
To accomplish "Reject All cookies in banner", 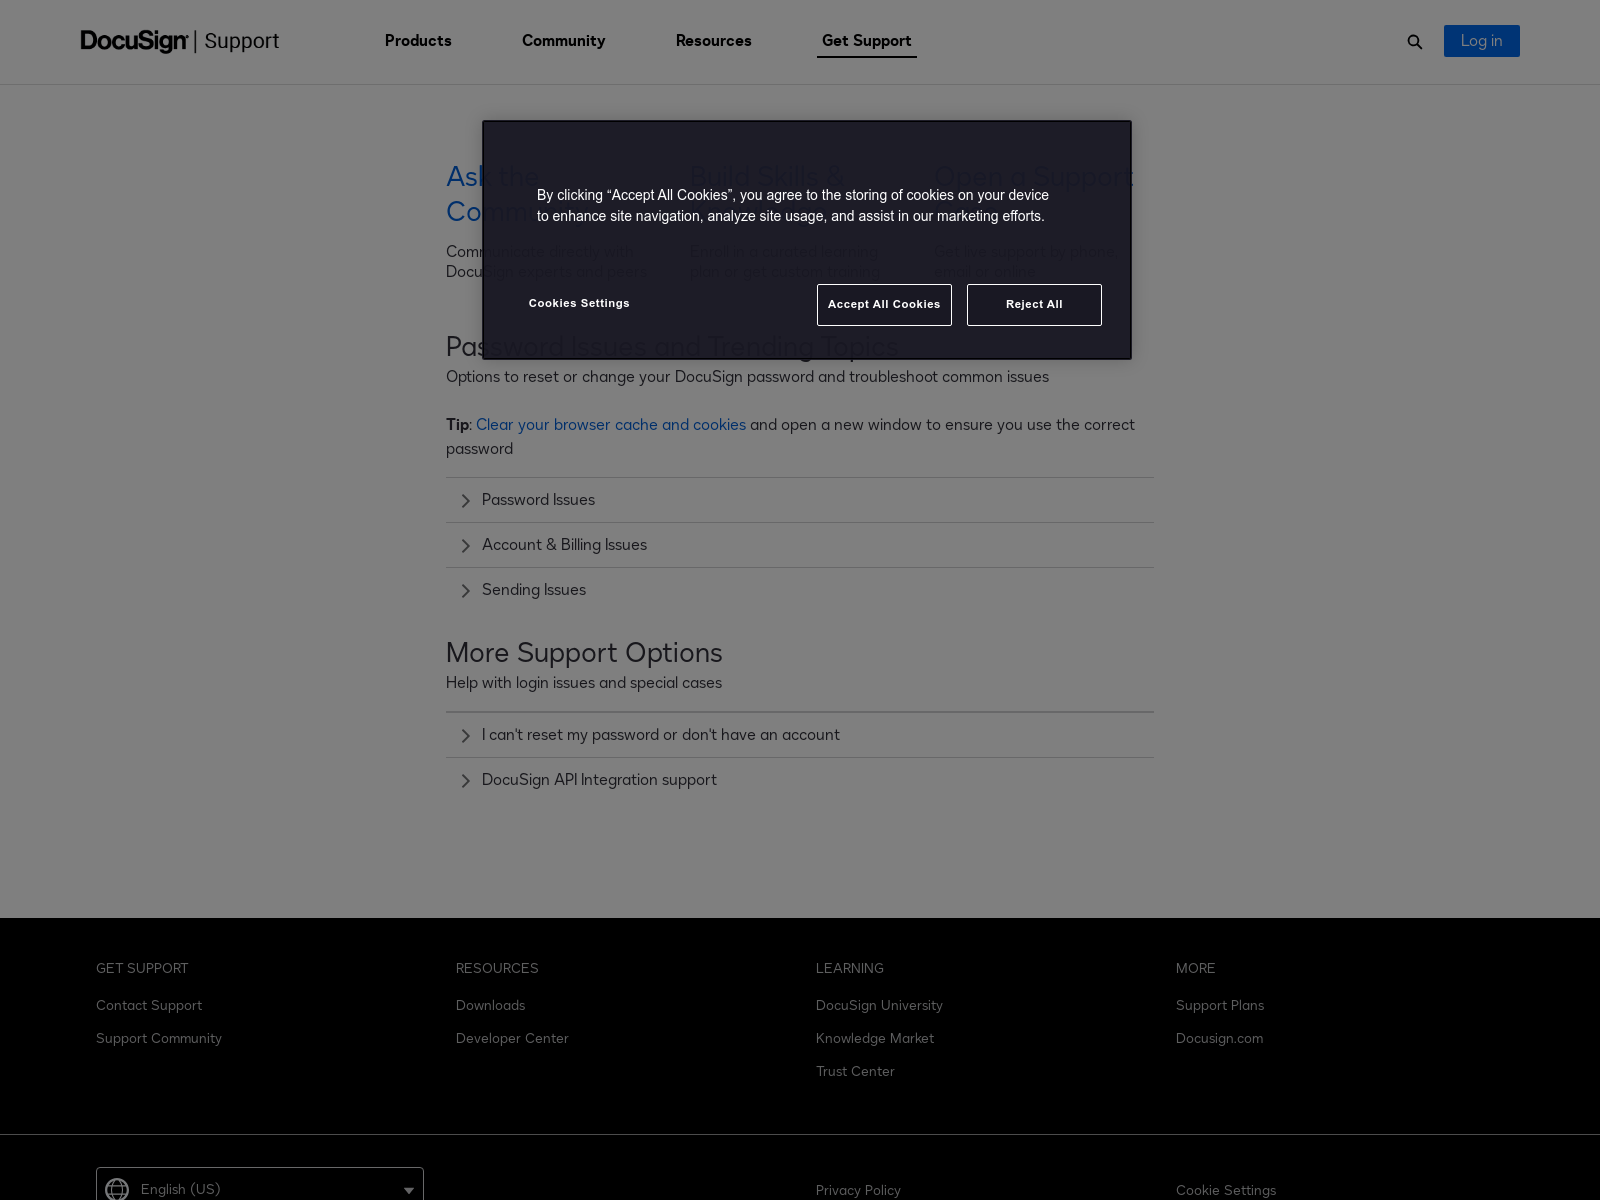I will (x=1034, y=305).
